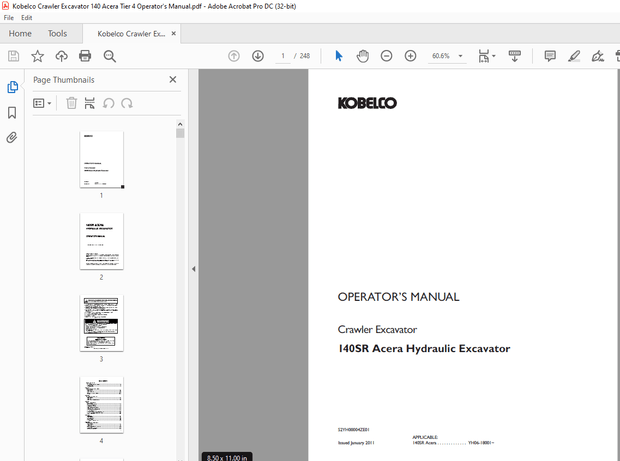The width and height of the screenshot is (620, 461).
Task: Click the 'OPERATOR'S MANUAL' heading text
Action: click(398, 297)
